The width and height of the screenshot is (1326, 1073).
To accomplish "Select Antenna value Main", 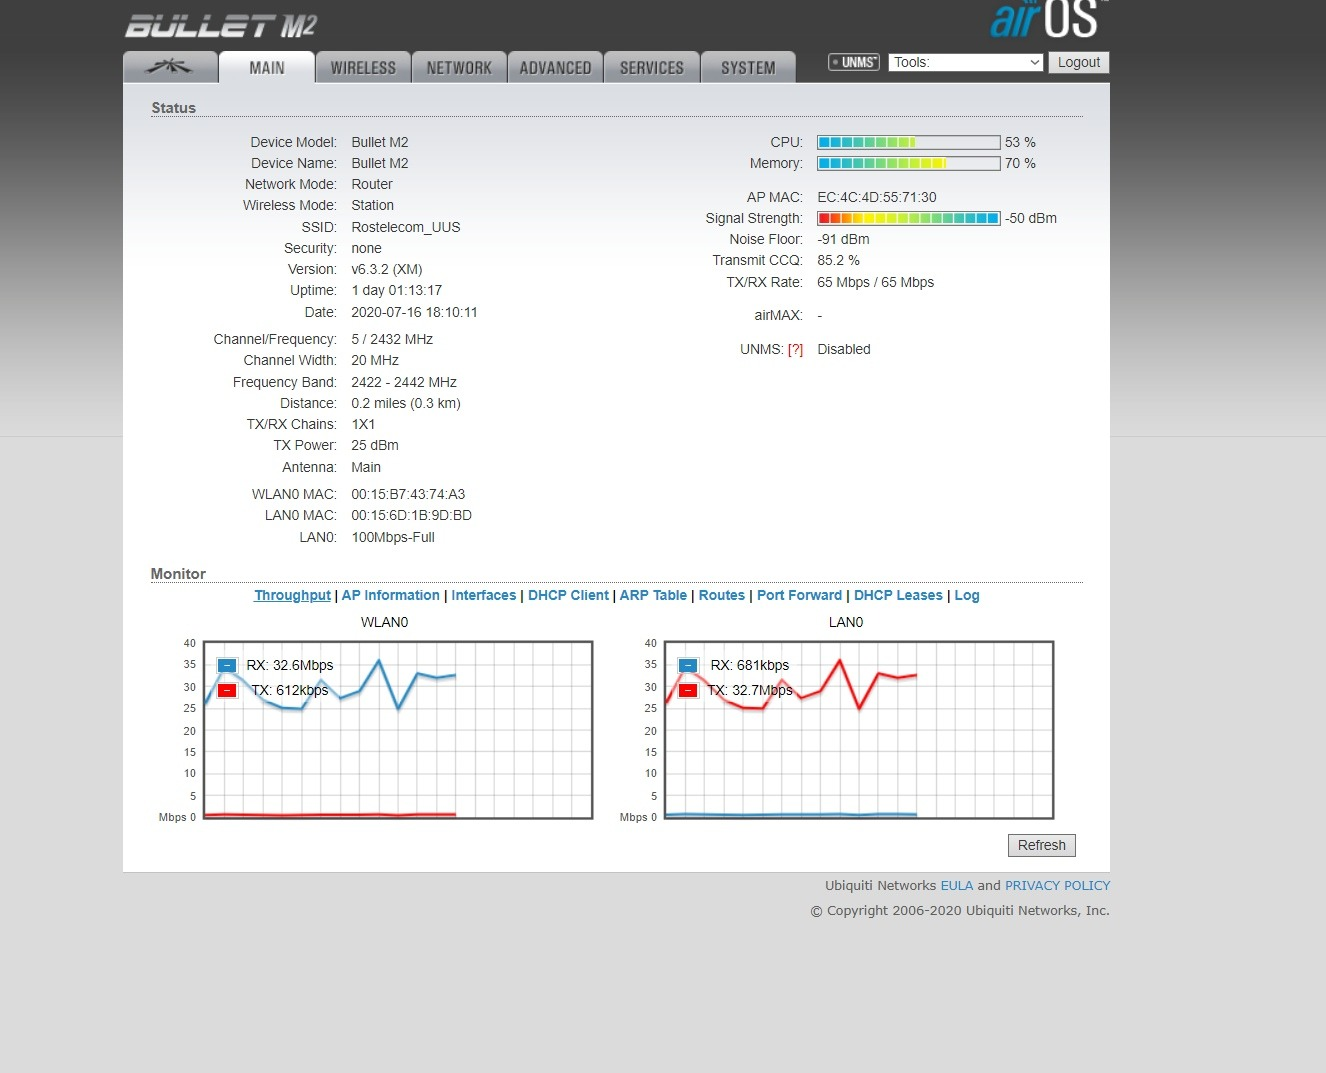I will (366, 467).
